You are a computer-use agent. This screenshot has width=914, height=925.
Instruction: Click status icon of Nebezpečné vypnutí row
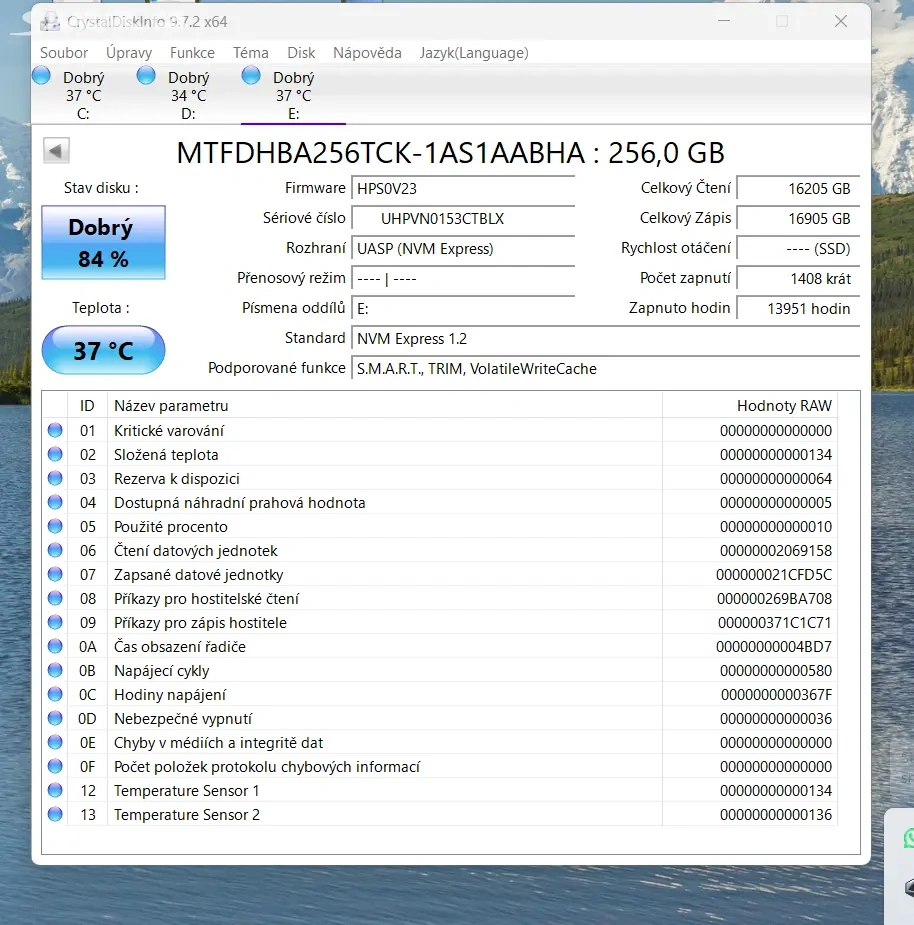55,718
